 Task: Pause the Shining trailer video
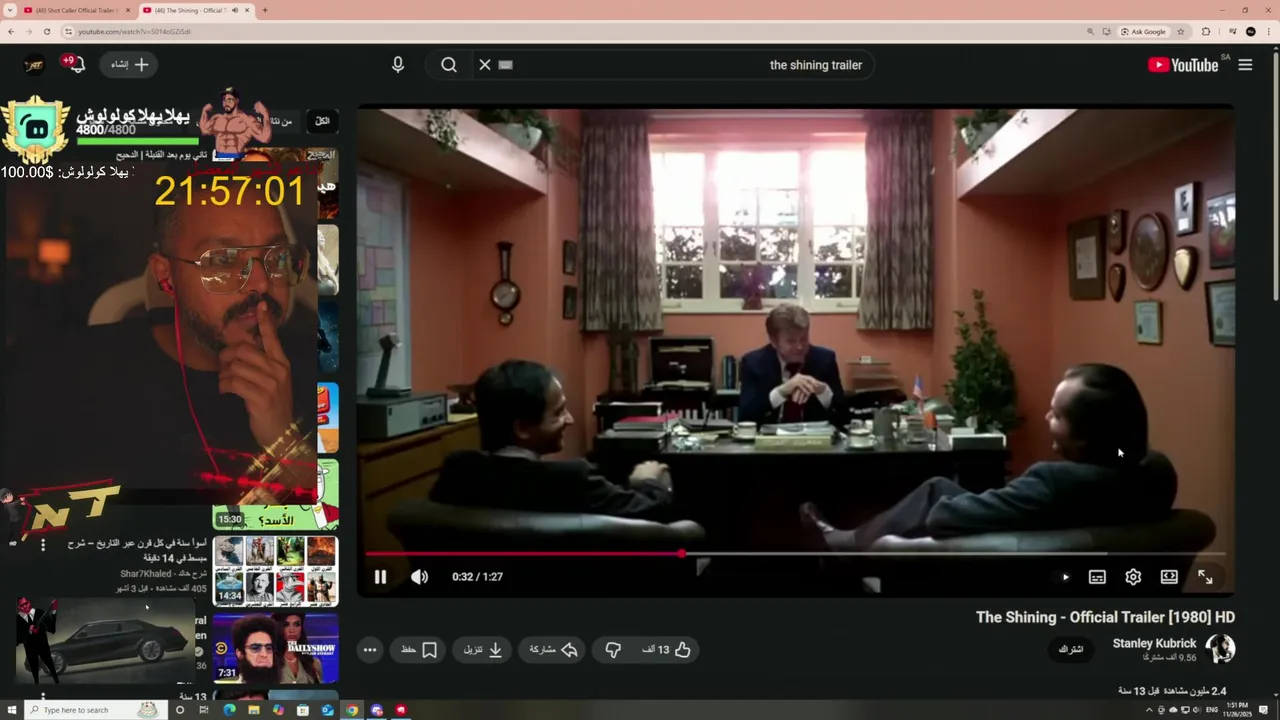(380, 577)
